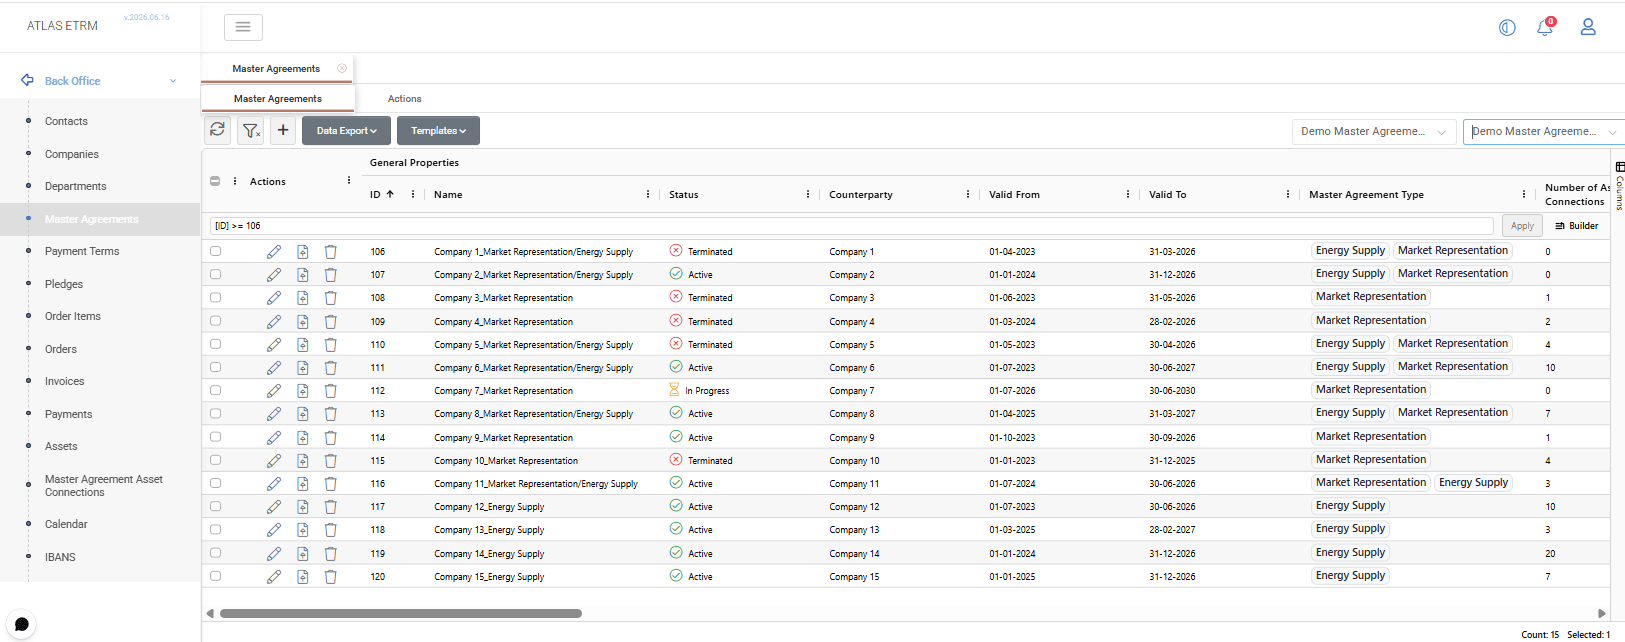Viewport: 1625px width, 642px height.
Task: Copy the Company 5 agreement row
Action: pos(303,345)
